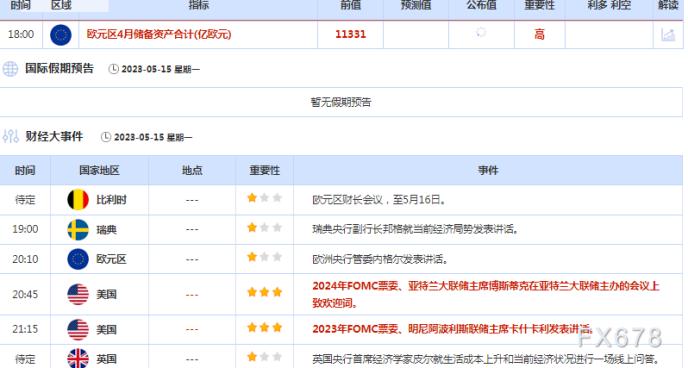Click the 利多 利空 column header

[x=609, y=5]
